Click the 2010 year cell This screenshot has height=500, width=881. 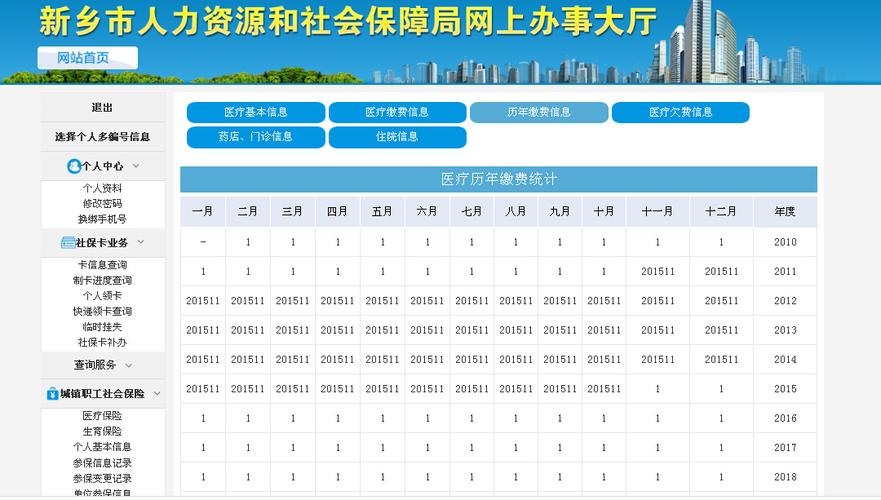785,242
